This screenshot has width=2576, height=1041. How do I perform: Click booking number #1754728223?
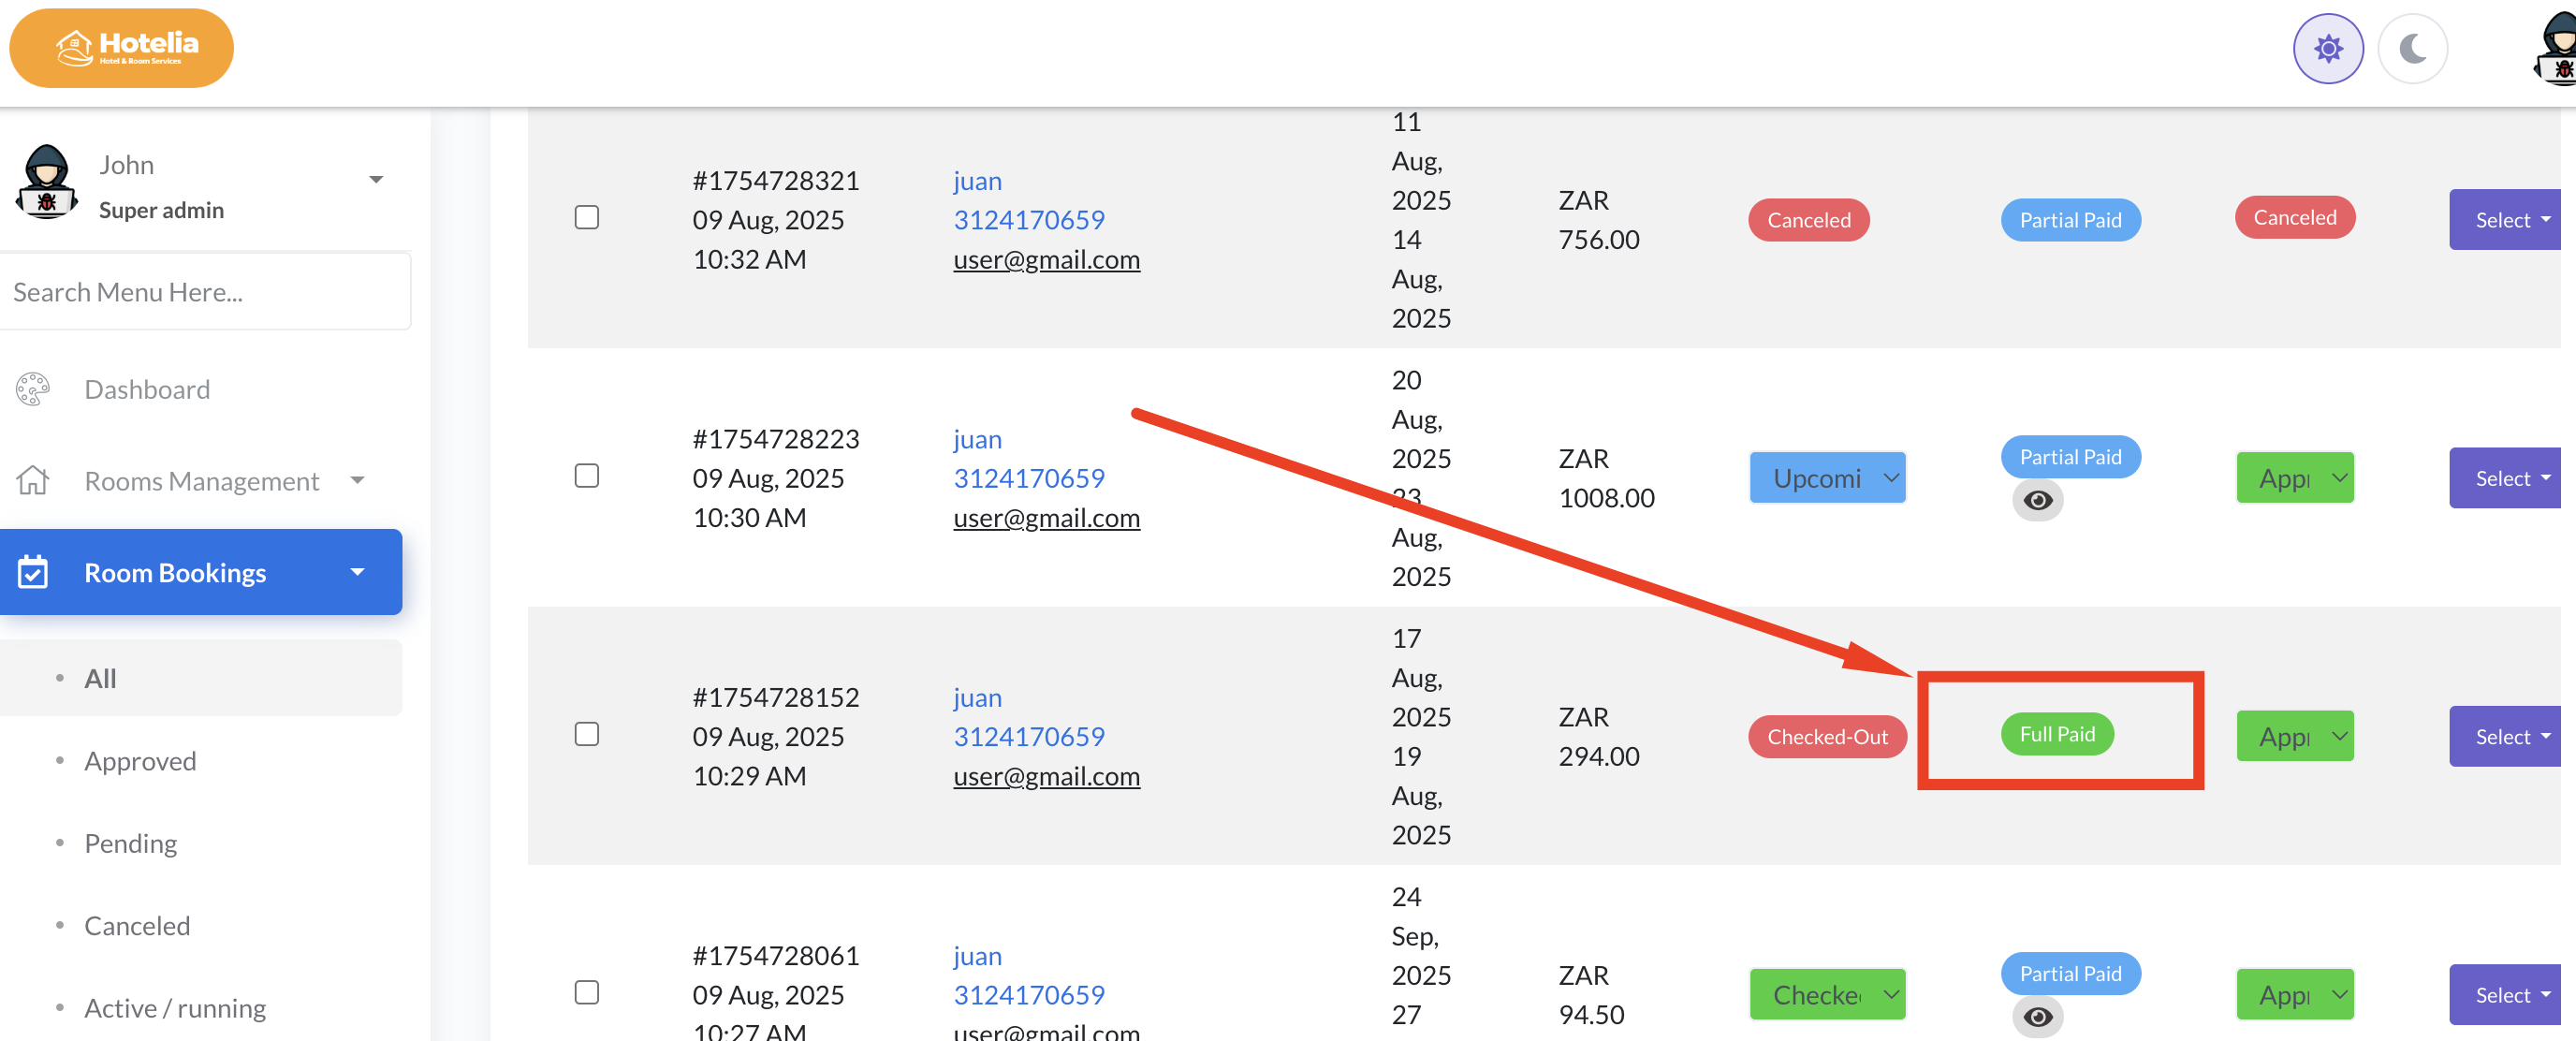click(x=776, y=439)
